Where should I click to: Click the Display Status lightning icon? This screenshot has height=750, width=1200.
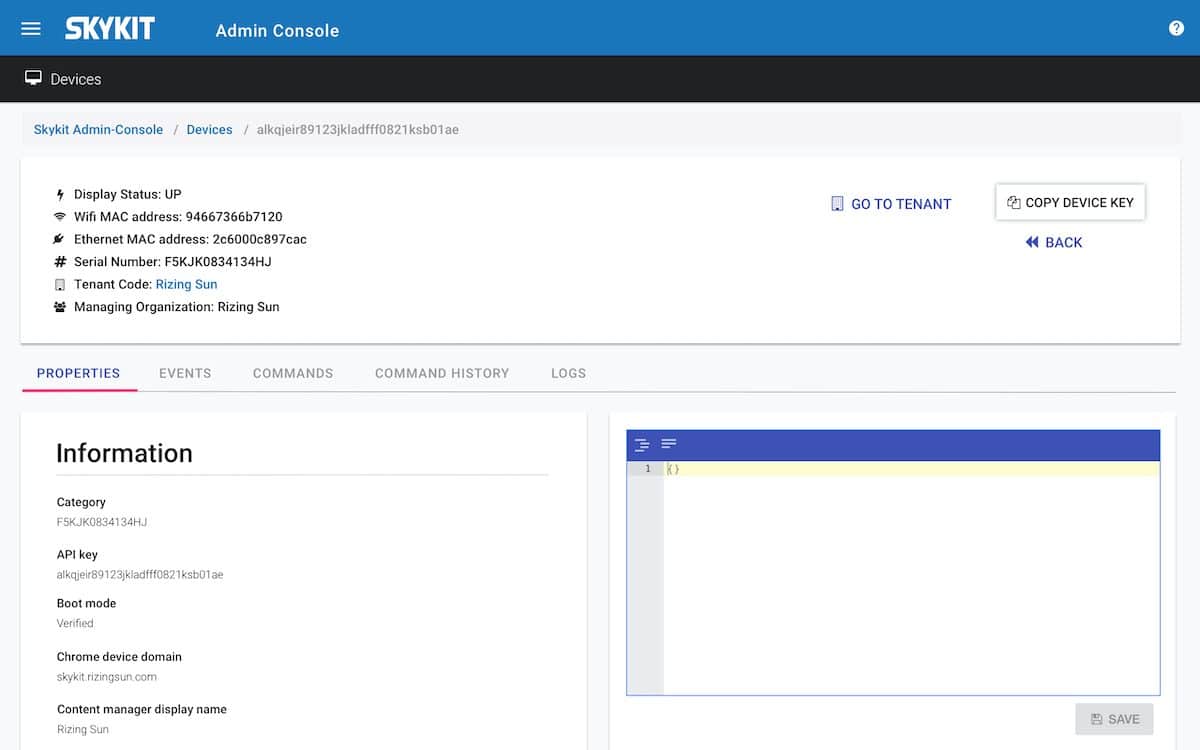pyautogui.click(x=60, y=195)
